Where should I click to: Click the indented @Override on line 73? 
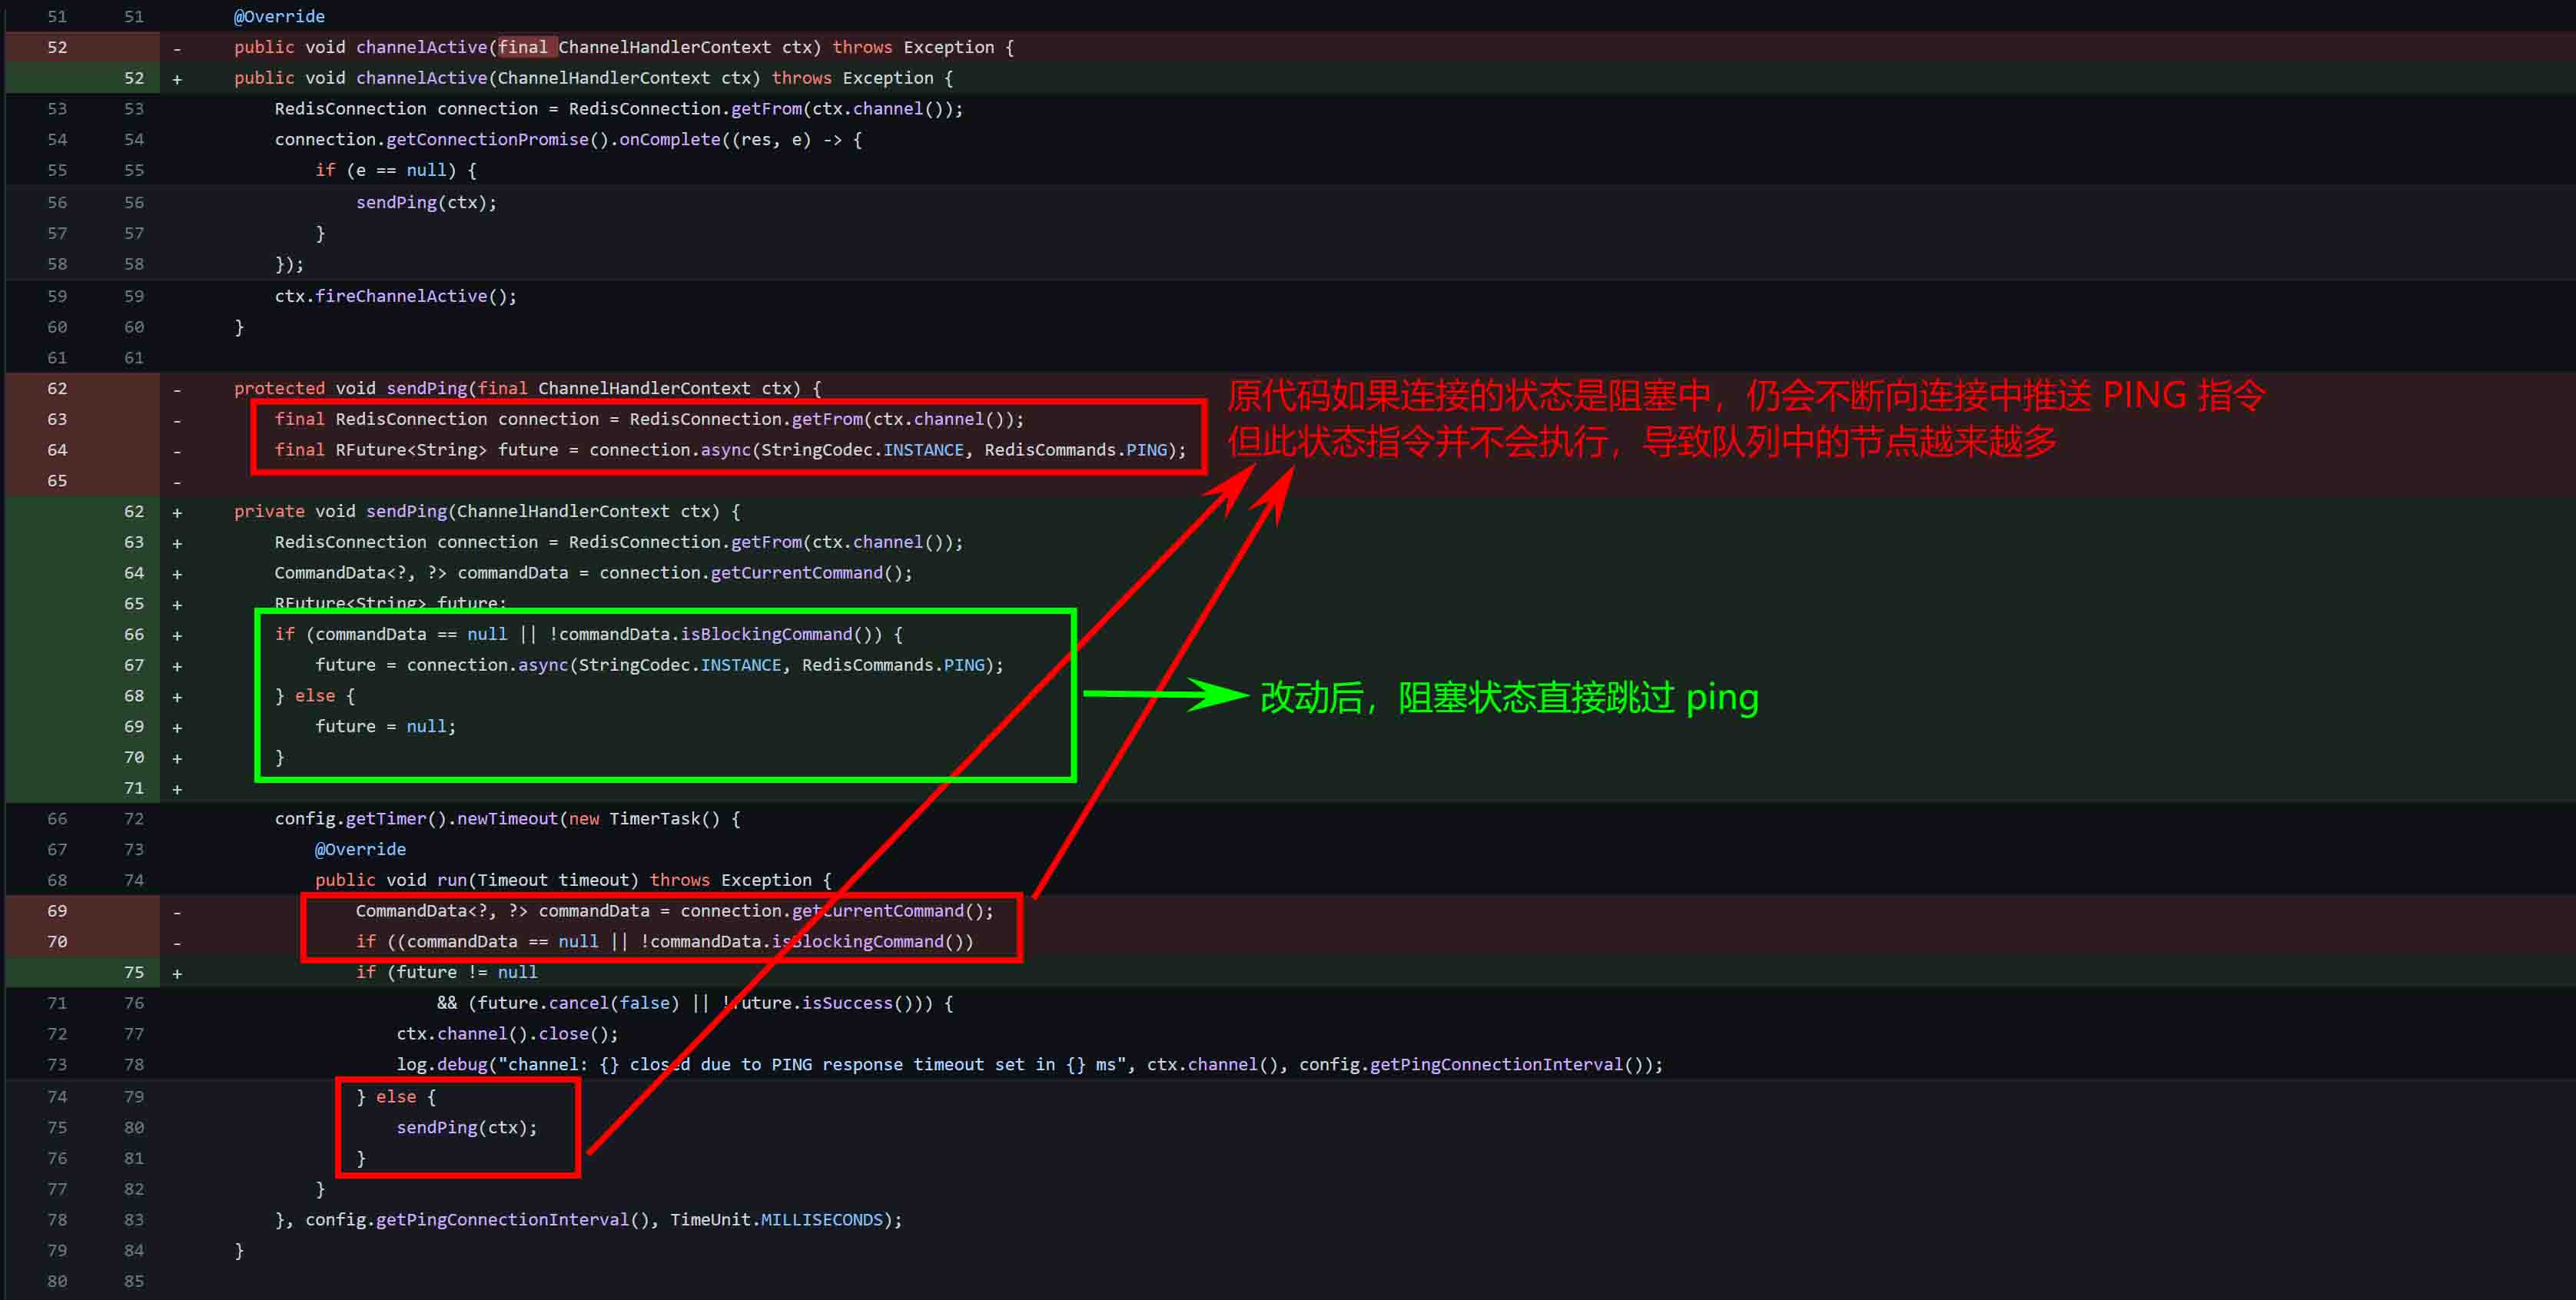[360, 850]
